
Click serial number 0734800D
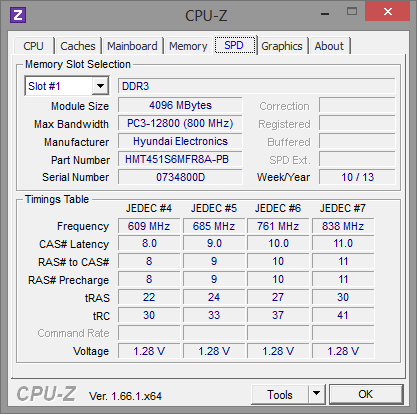coord(180,177)
